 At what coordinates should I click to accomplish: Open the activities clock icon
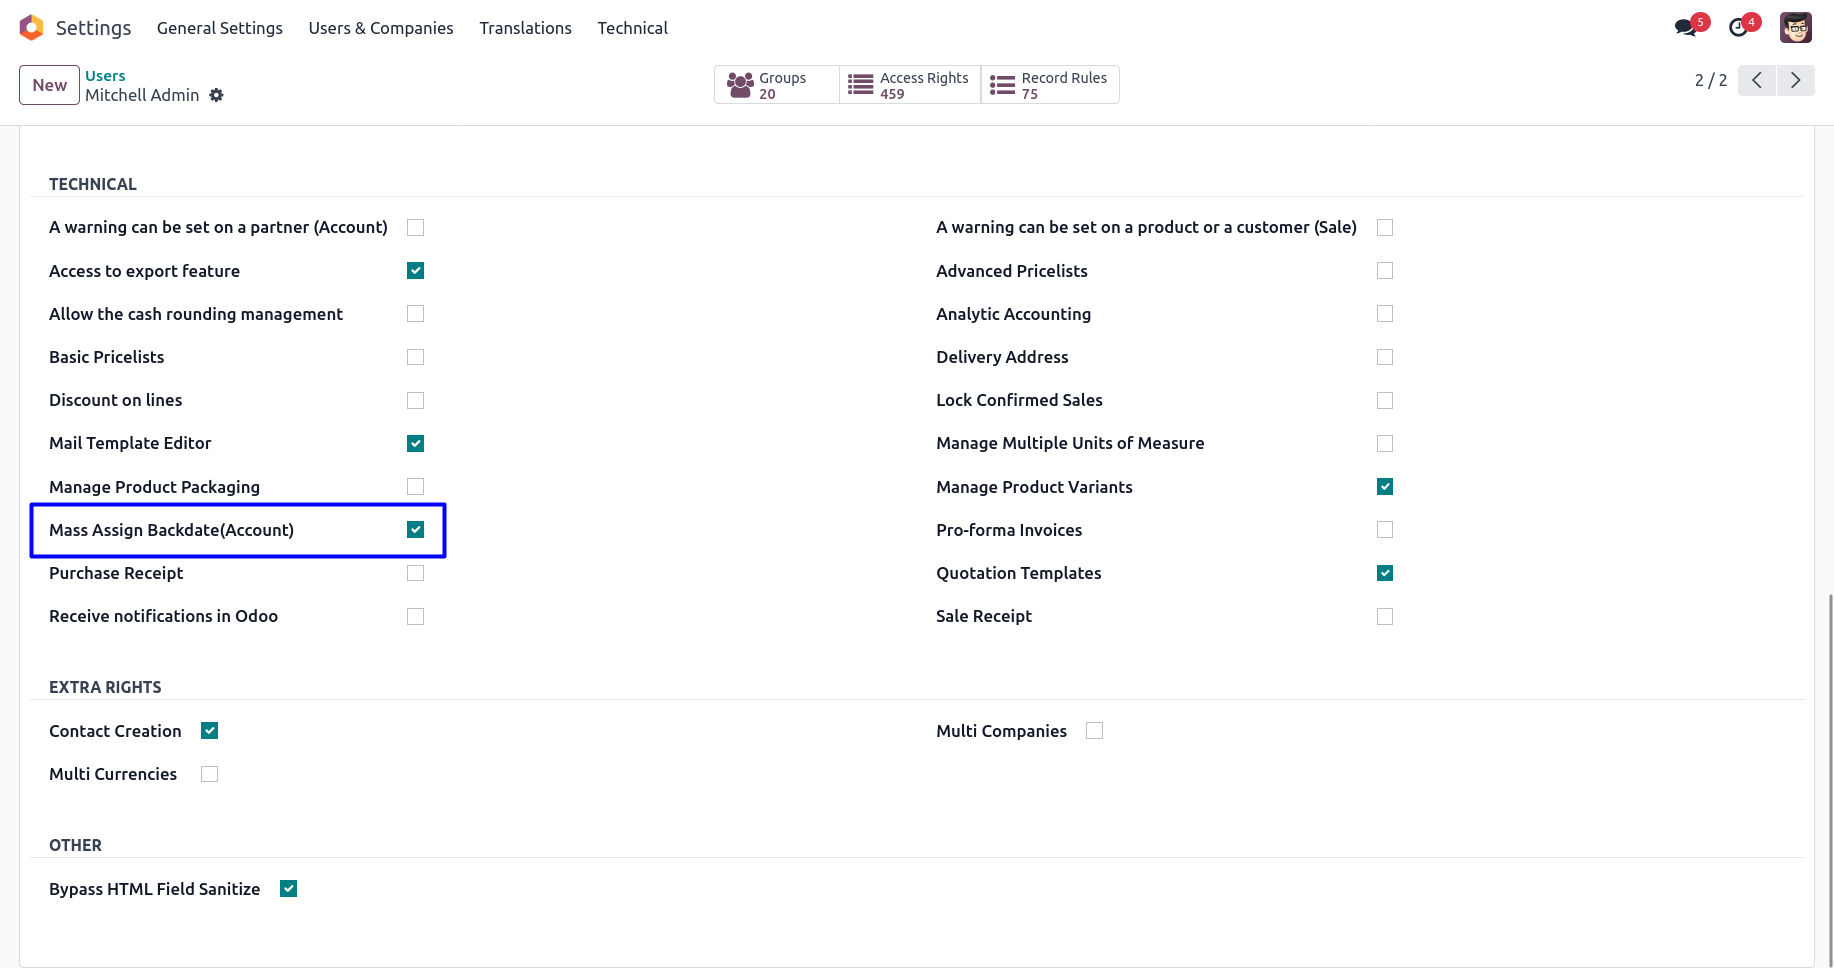1739,28
